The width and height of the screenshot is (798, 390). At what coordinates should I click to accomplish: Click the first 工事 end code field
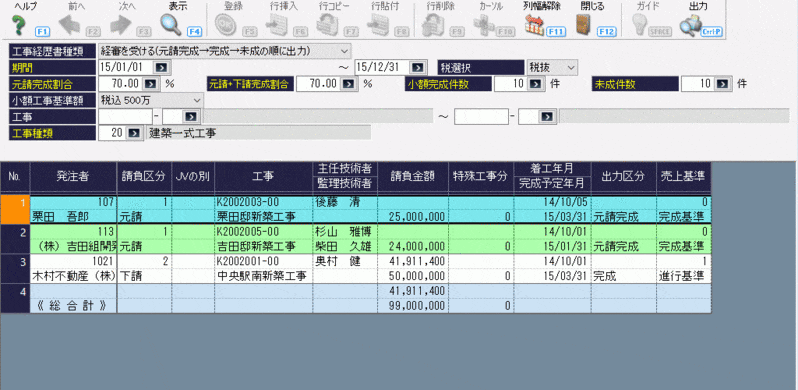point(481,117)
